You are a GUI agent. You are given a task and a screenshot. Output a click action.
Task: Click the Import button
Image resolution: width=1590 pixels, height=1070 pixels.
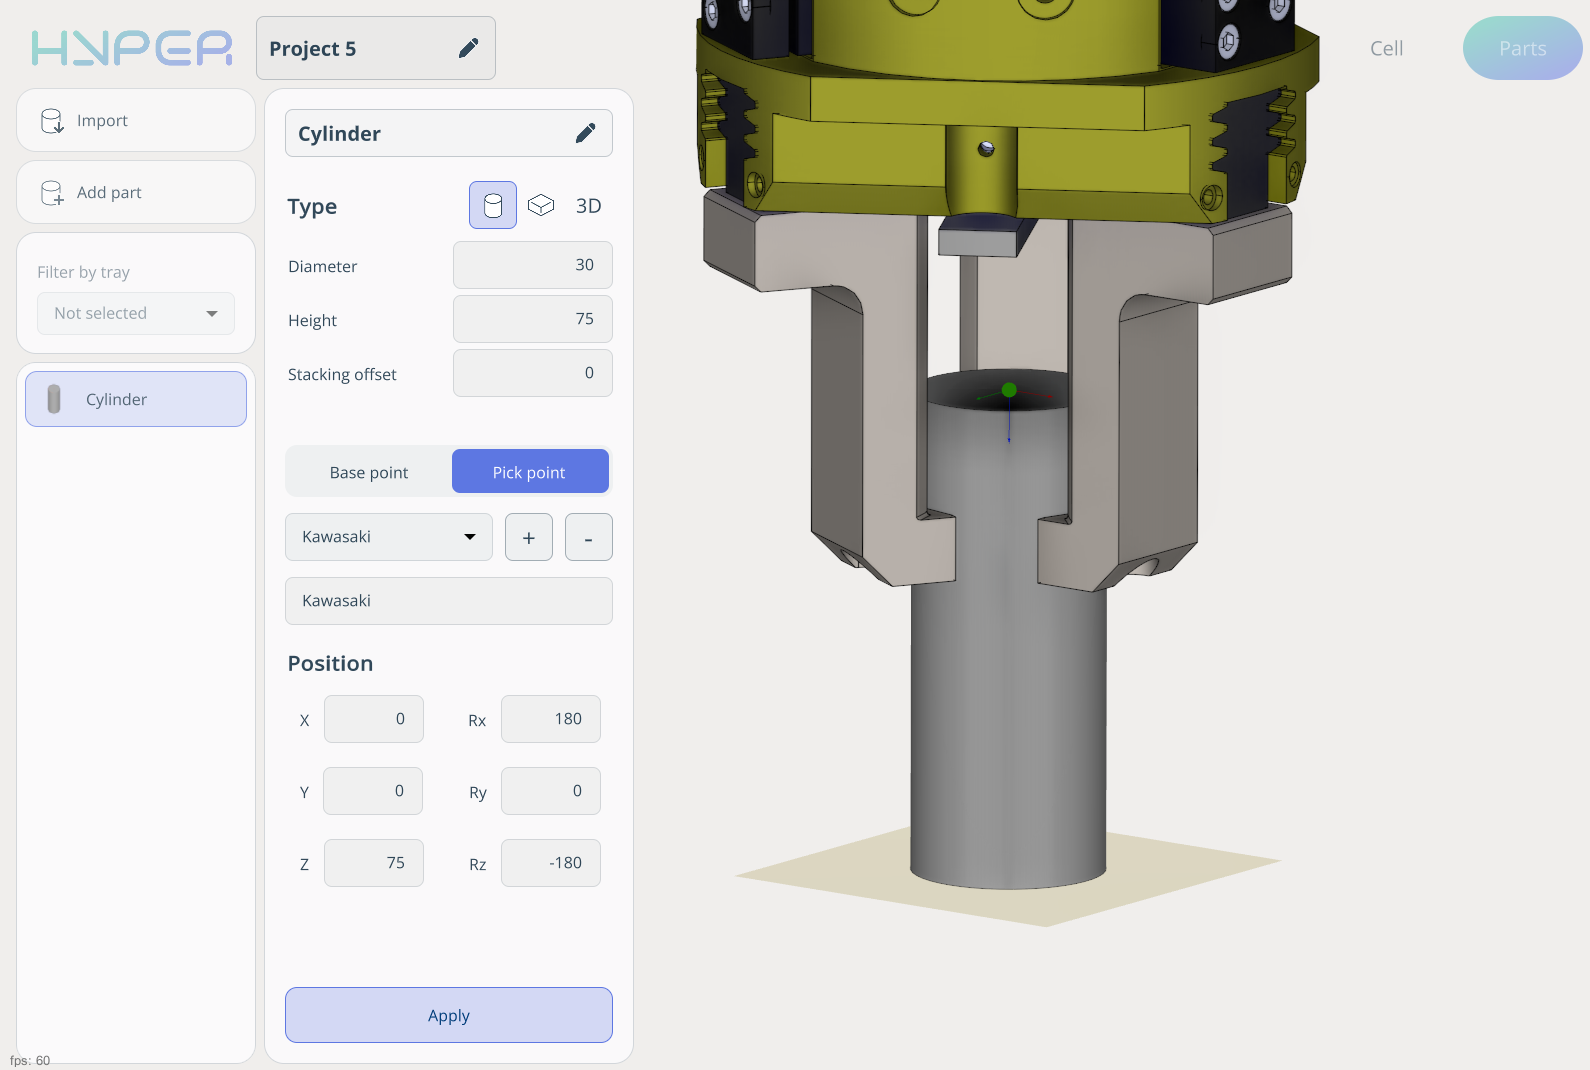(136, 120)
